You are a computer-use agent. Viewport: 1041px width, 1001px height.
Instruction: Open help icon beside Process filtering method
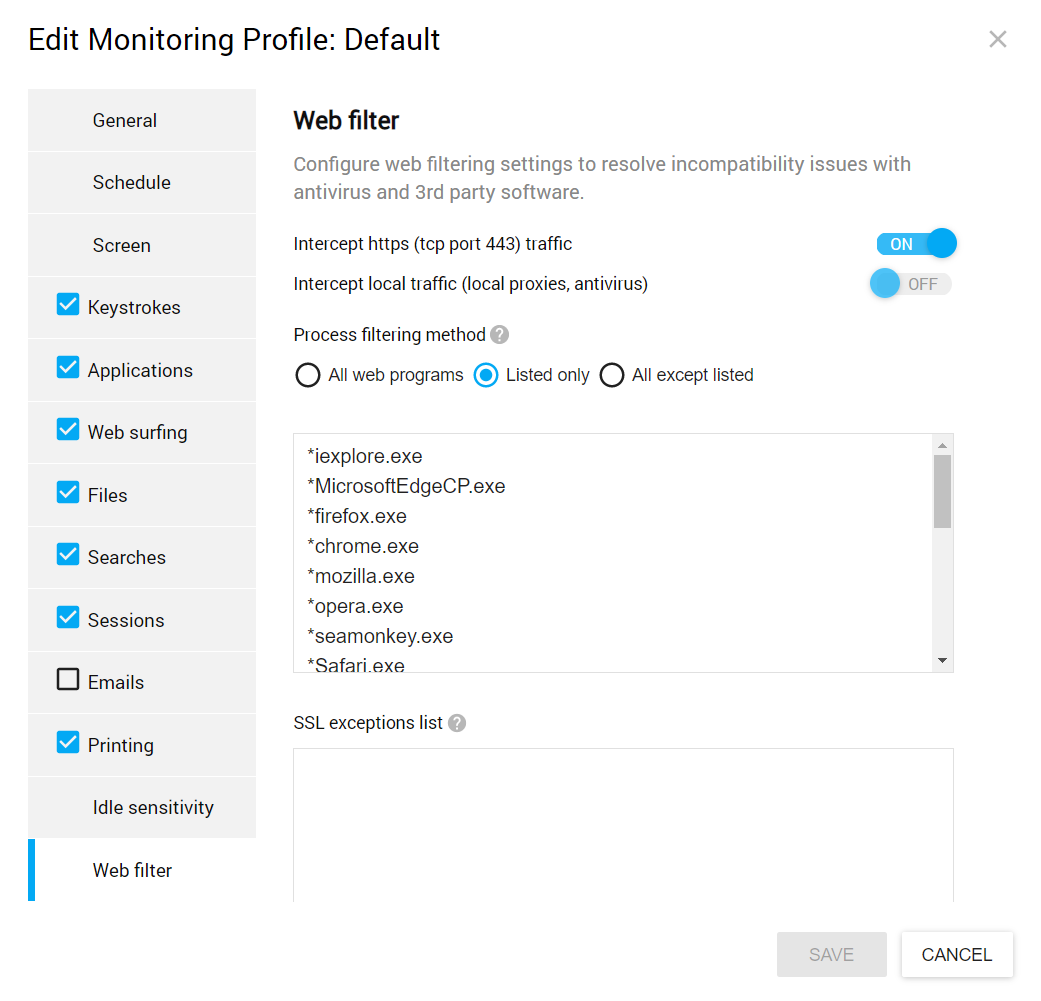tap(500, 335)
